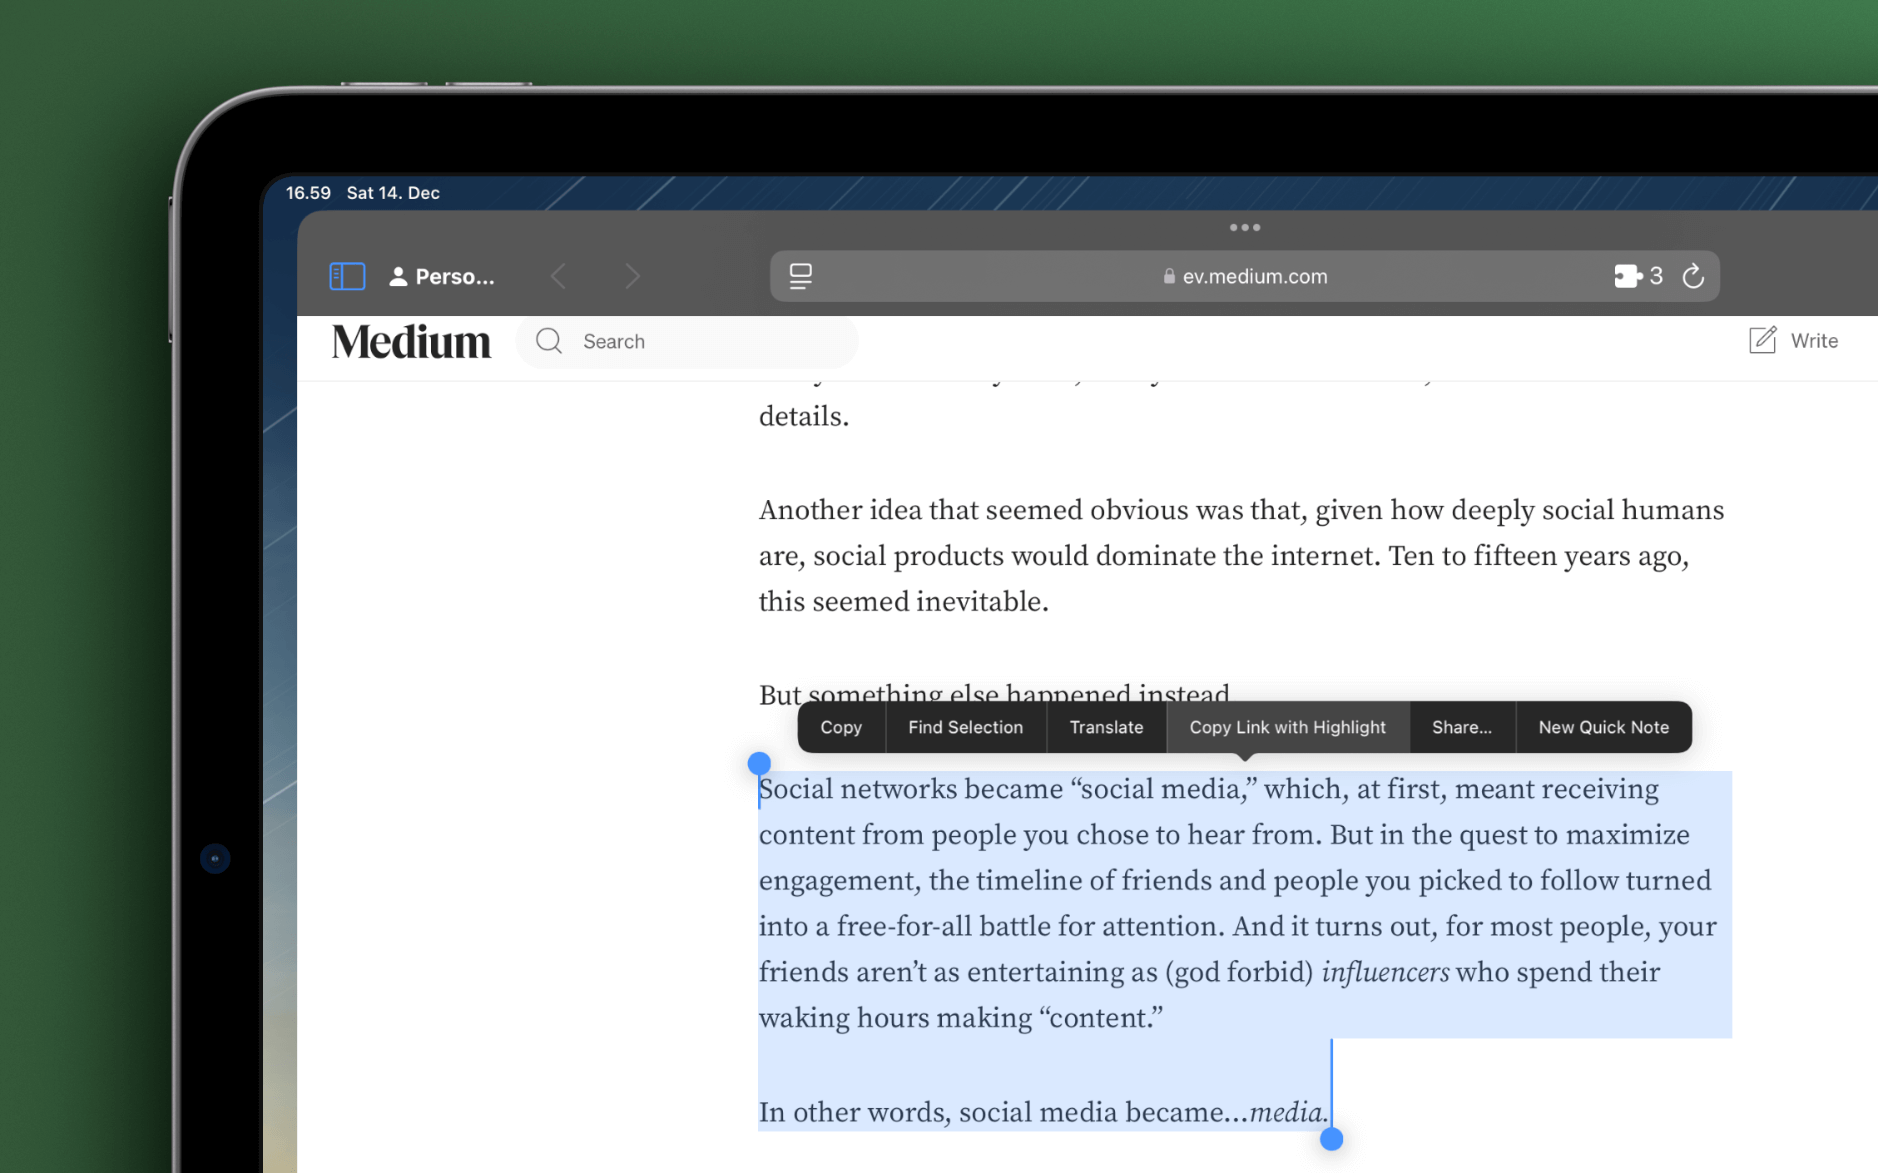Open the Write pencil icon

[x=1762, y=340]
